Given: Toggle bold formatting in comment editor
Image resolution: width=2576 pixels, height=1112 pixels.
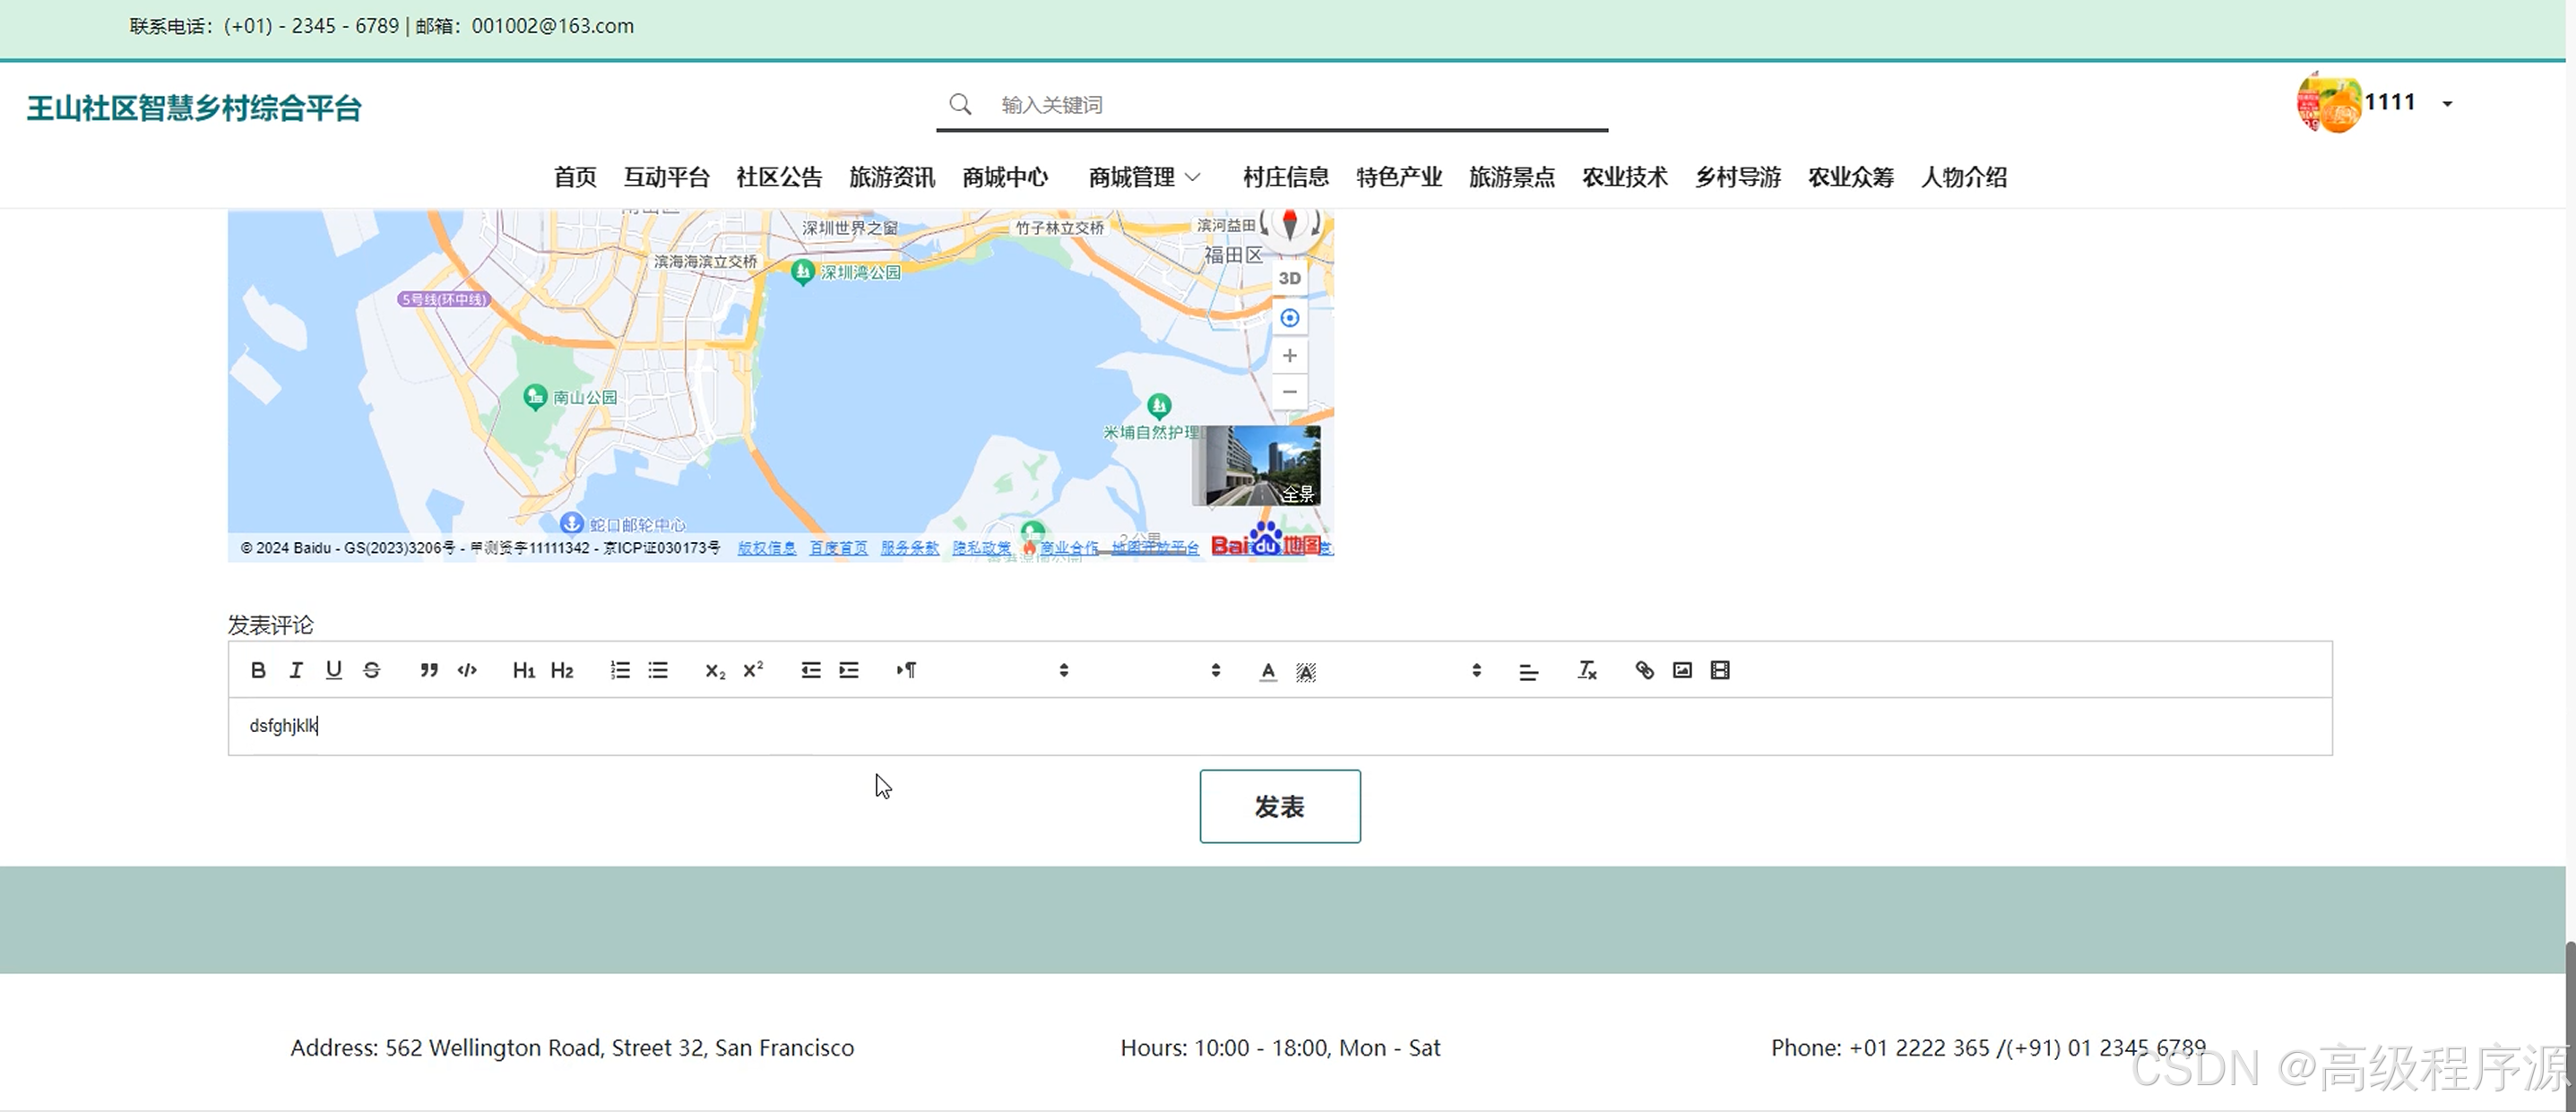Looking at the screenshot, I should 258,670.
